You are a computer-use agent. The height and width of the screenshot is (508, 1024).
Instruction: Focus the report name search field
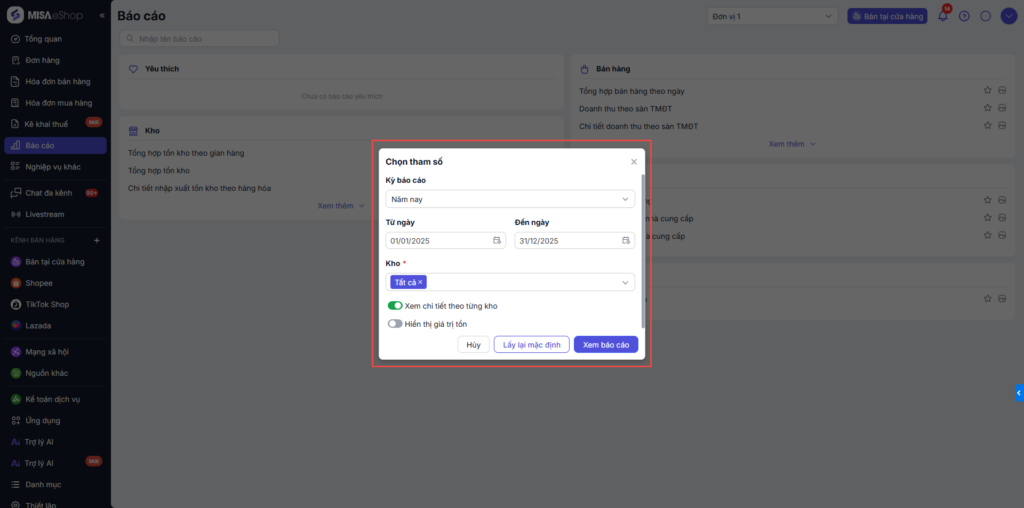pyautogui.click(x=200, y=39)
